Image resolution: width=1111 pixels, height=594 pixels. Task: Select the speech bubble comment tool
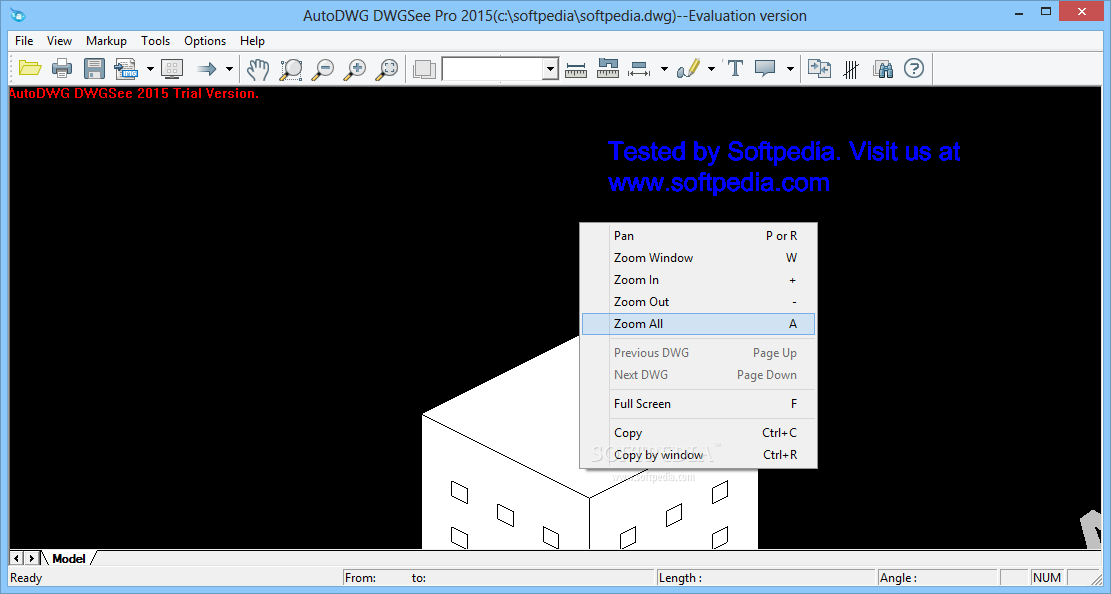(765, 69)
